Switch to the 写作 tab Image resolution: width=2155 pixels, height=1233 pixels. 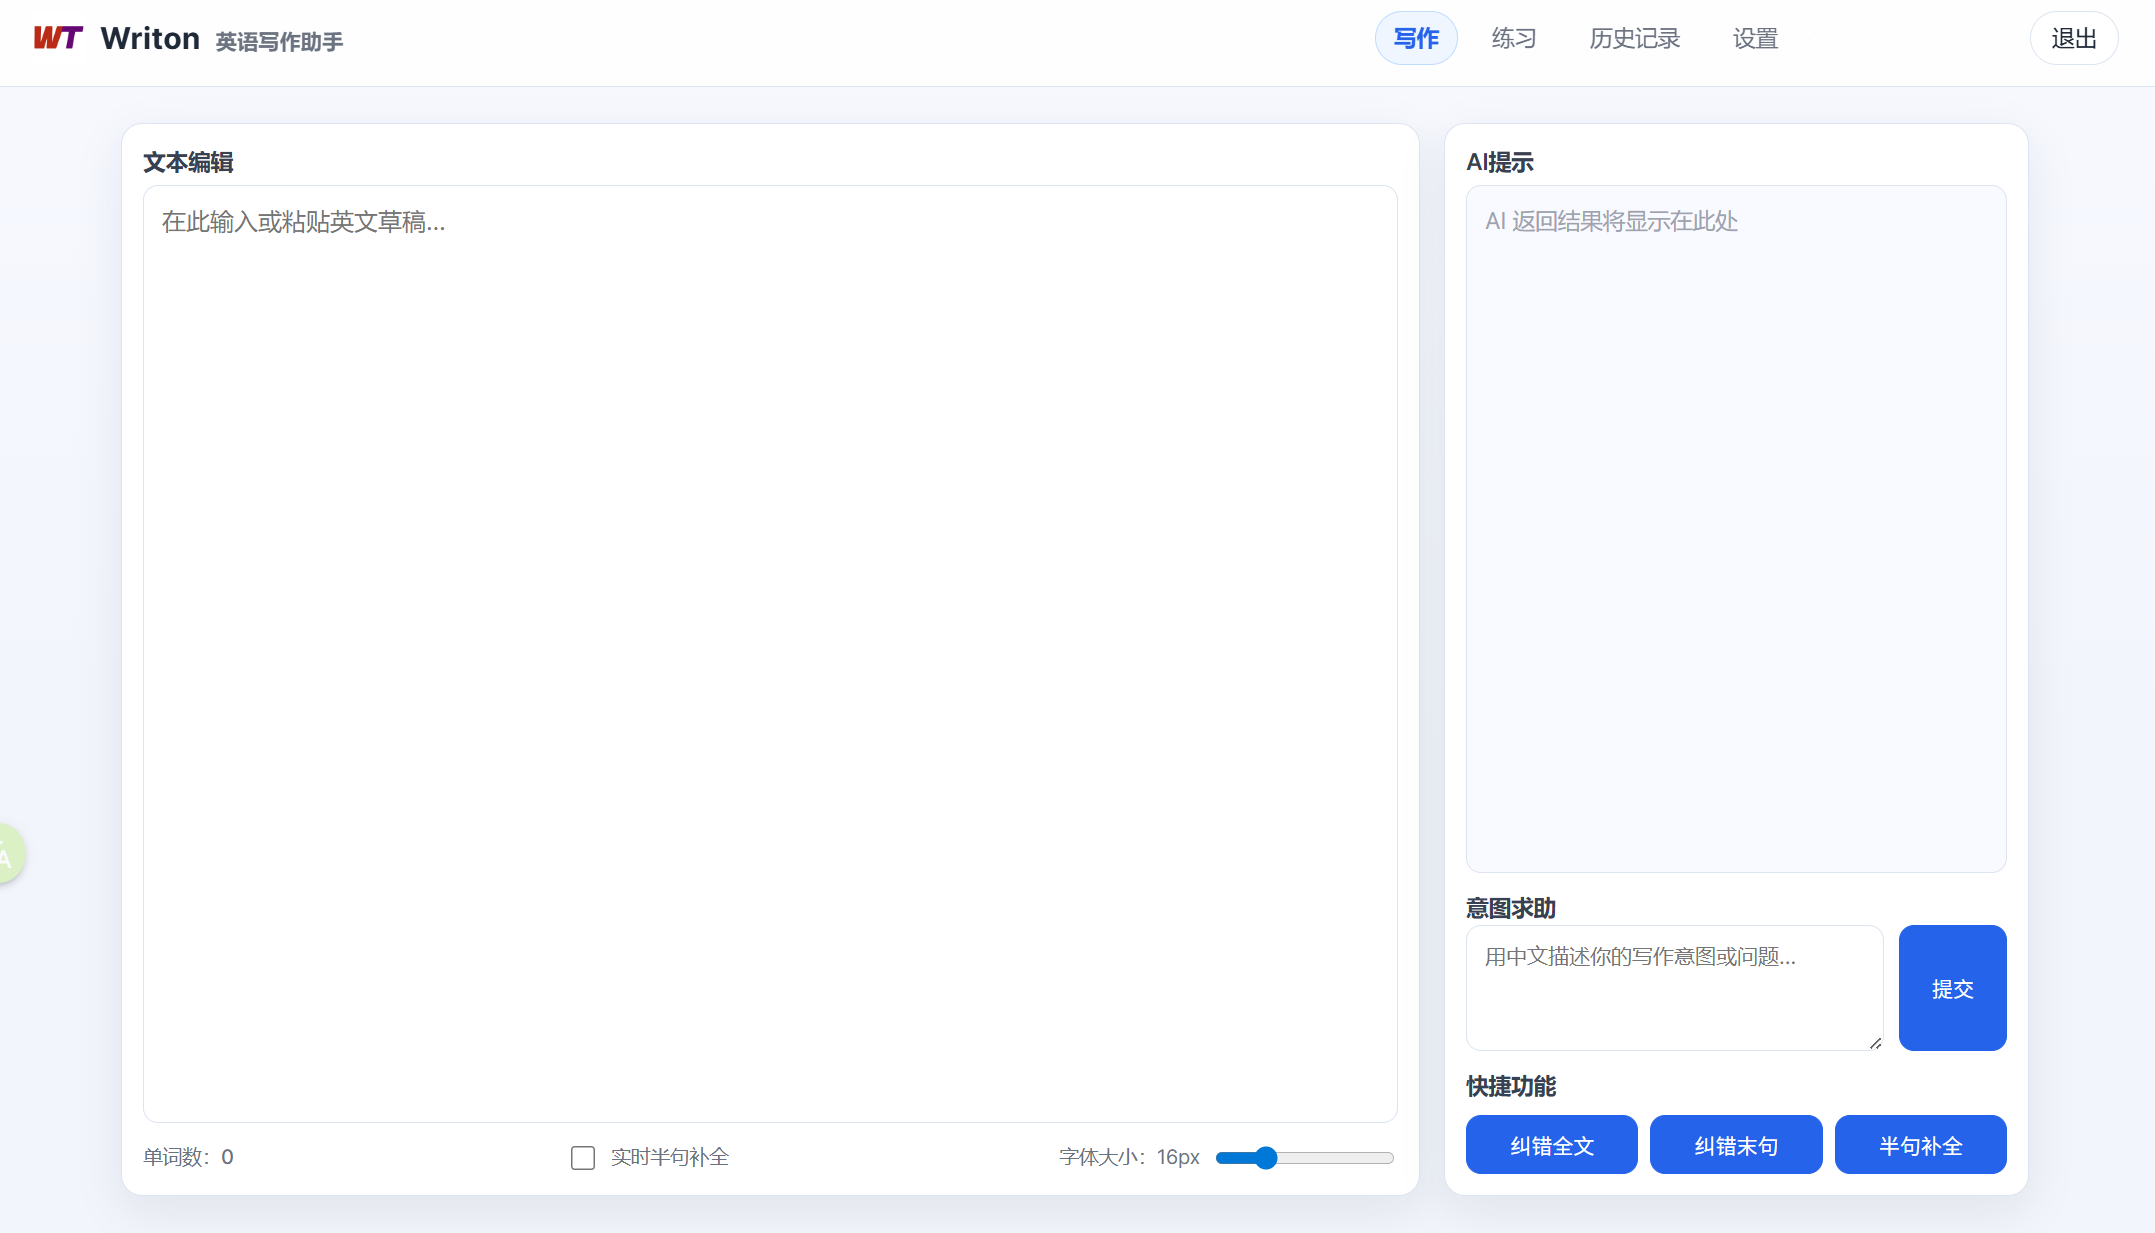coord(1415,39)
